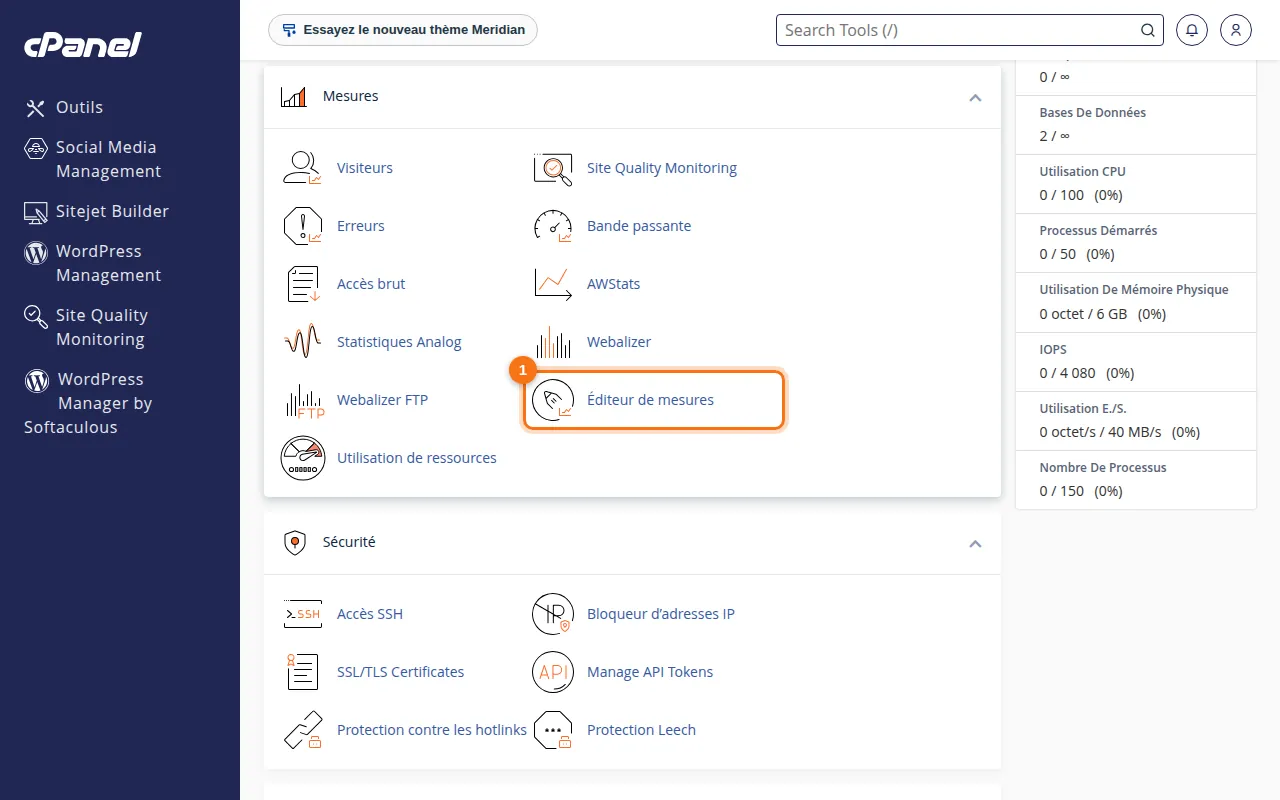Click the Éditeur de mesures icon

(x=553, y=400)
